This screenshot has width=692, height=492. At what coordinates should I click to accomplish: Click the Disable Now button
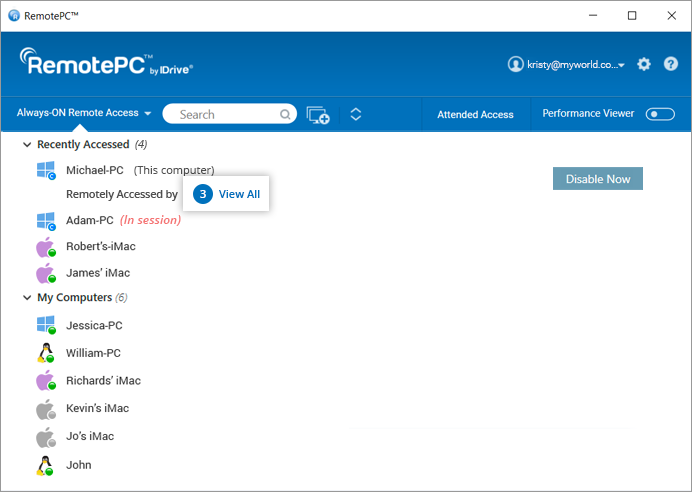tap(598, 179)
